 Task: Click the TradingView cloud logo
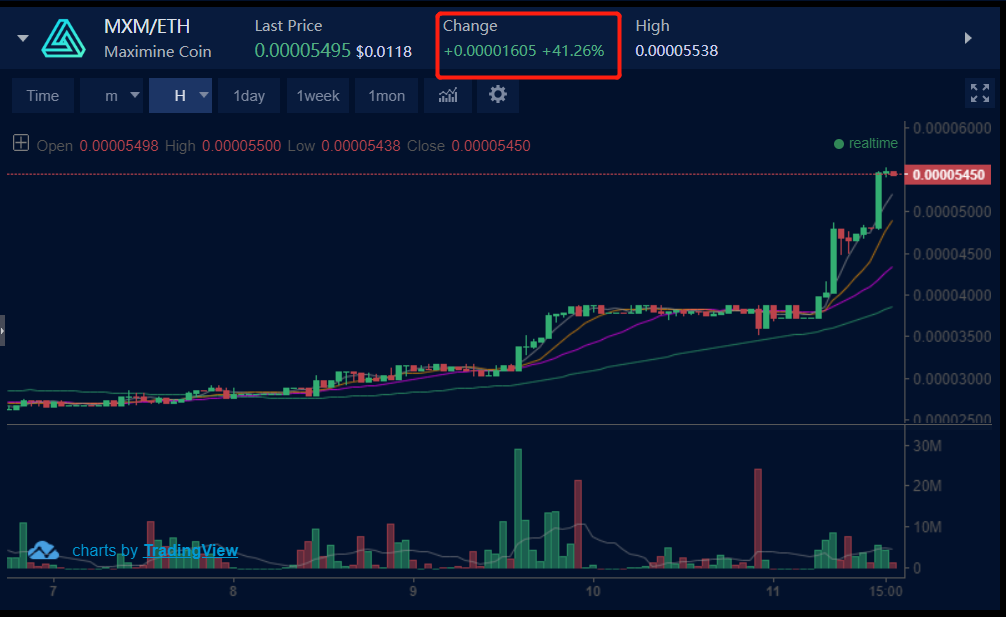(43, 551)
